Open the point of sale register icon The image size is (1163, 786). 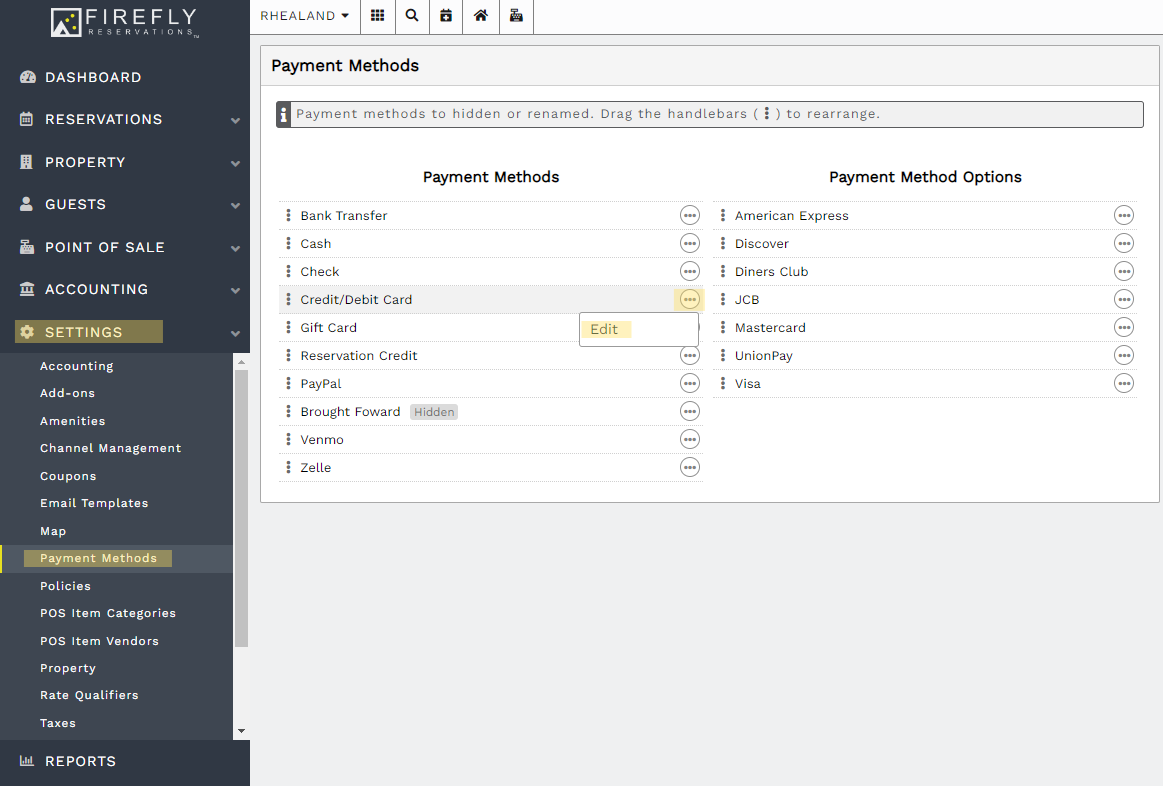pos(516,16)
